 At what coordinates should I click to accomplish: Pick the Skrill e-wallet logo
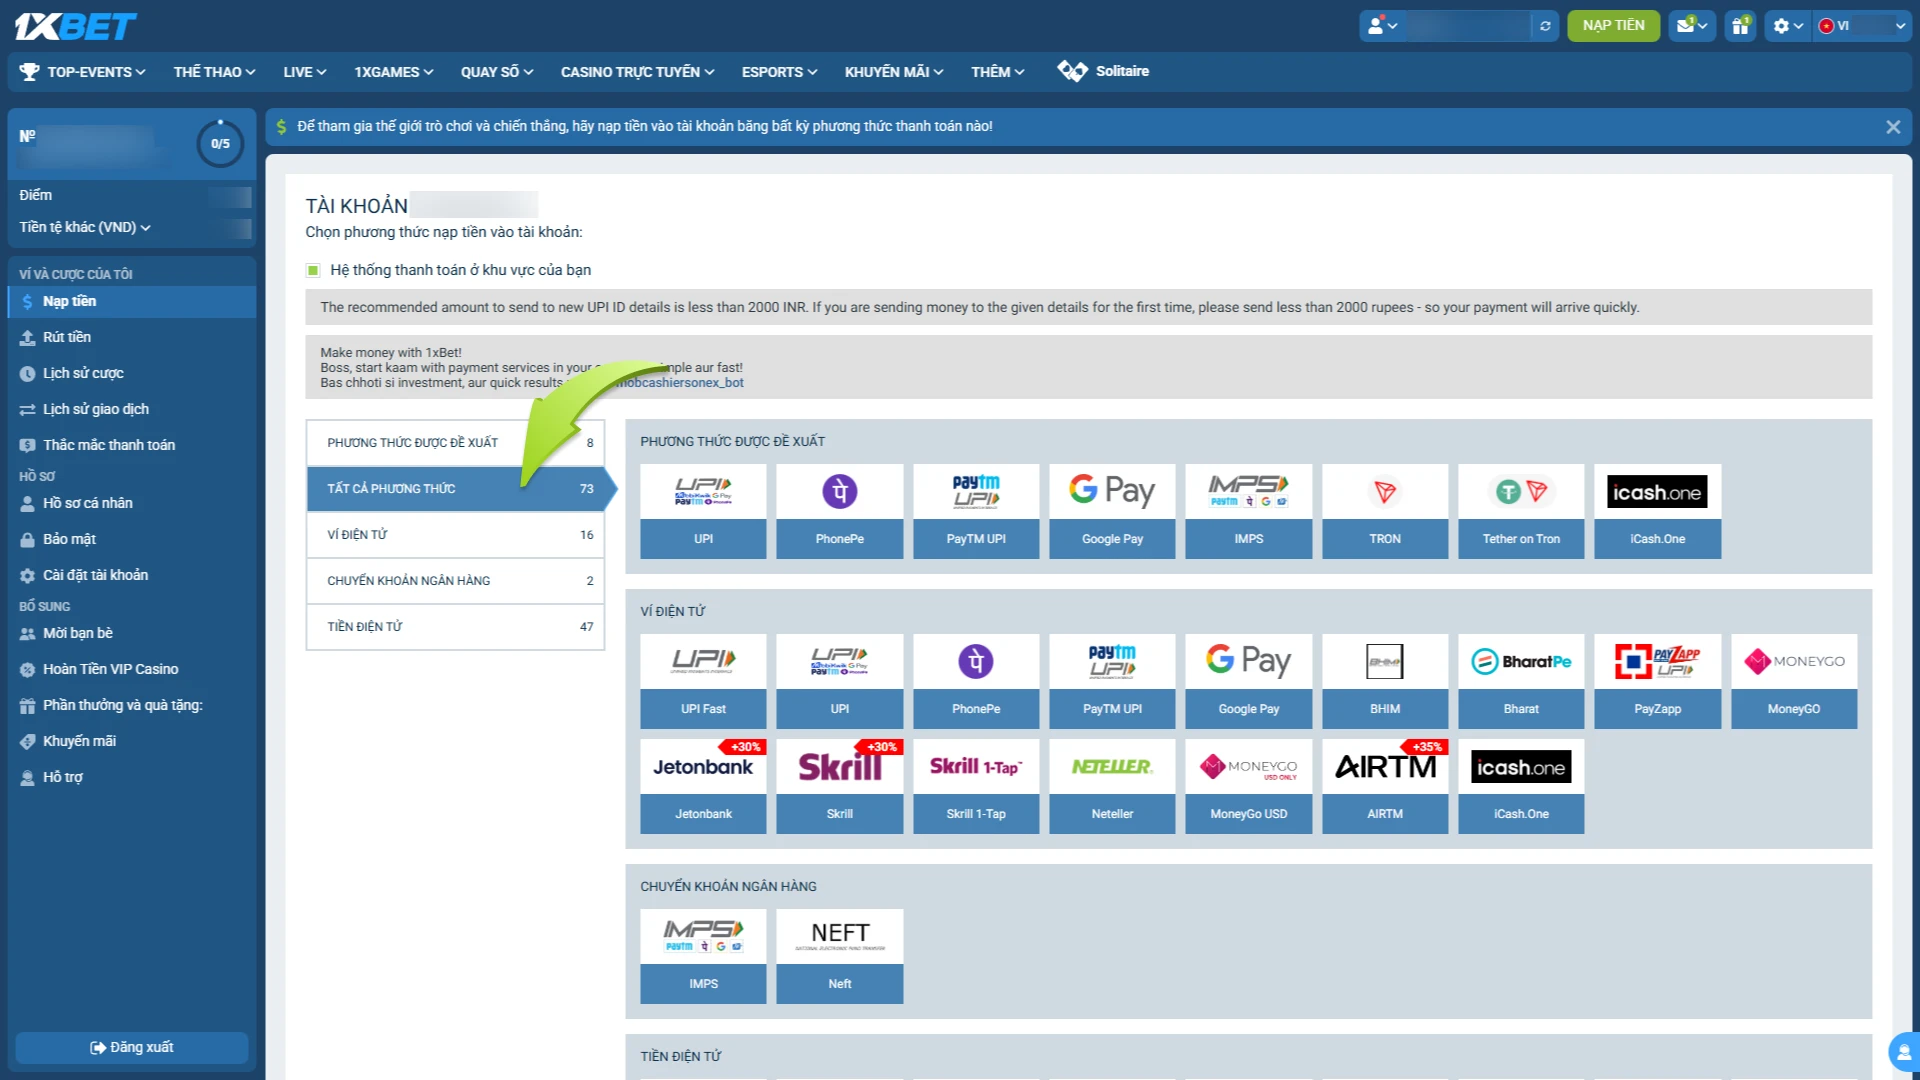(x=839, y=768)
